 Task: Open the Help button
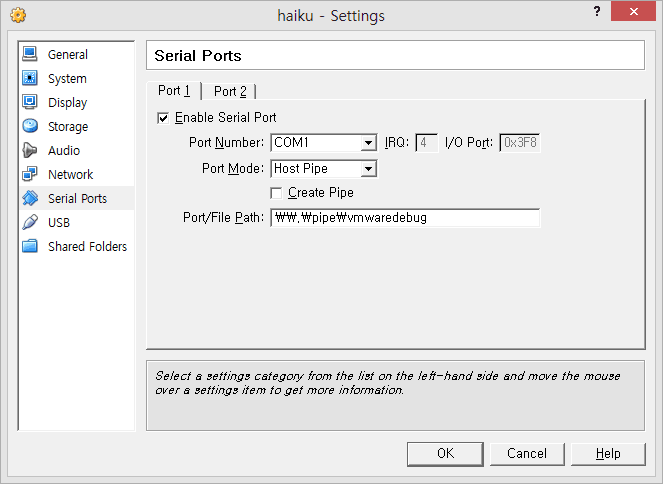[608, 453]
